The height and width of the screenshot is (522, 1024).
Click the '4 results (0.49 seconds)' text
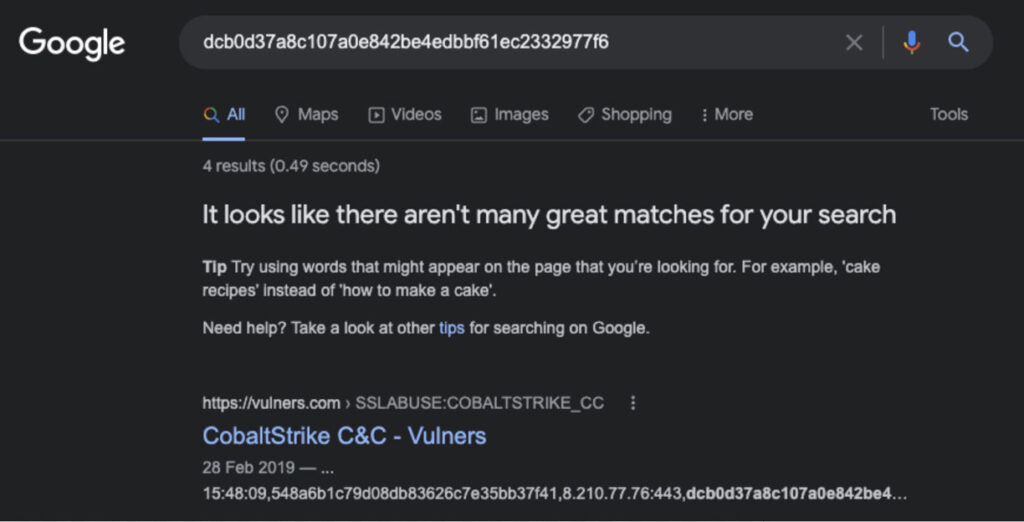(x=291, y=166)
